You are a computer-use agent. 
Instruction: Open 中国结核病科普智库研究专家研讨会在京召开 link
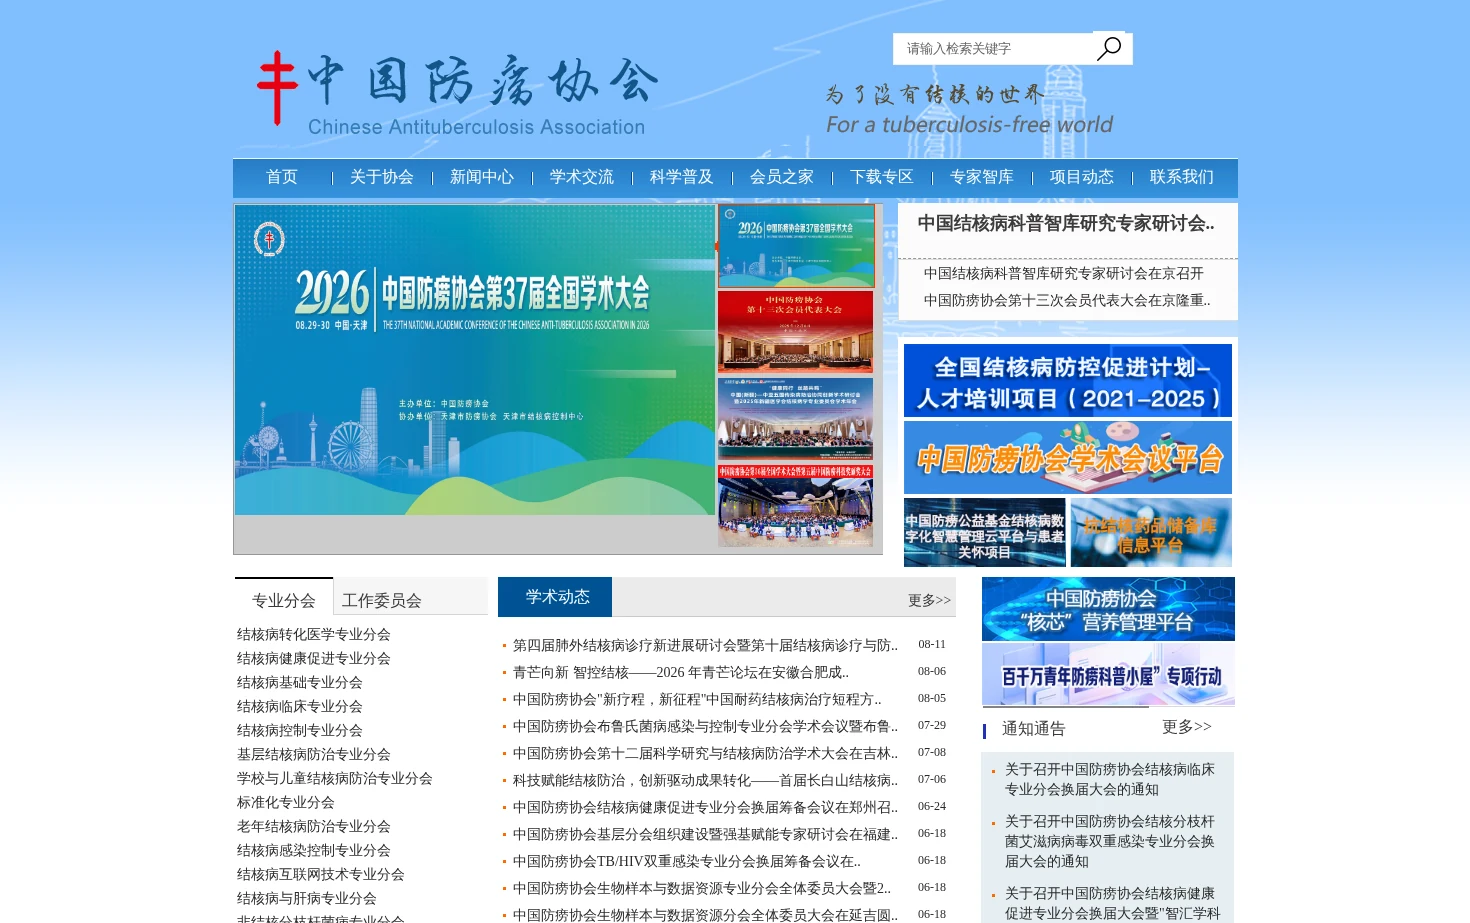pyautogui.click(x=1064, y=273)
